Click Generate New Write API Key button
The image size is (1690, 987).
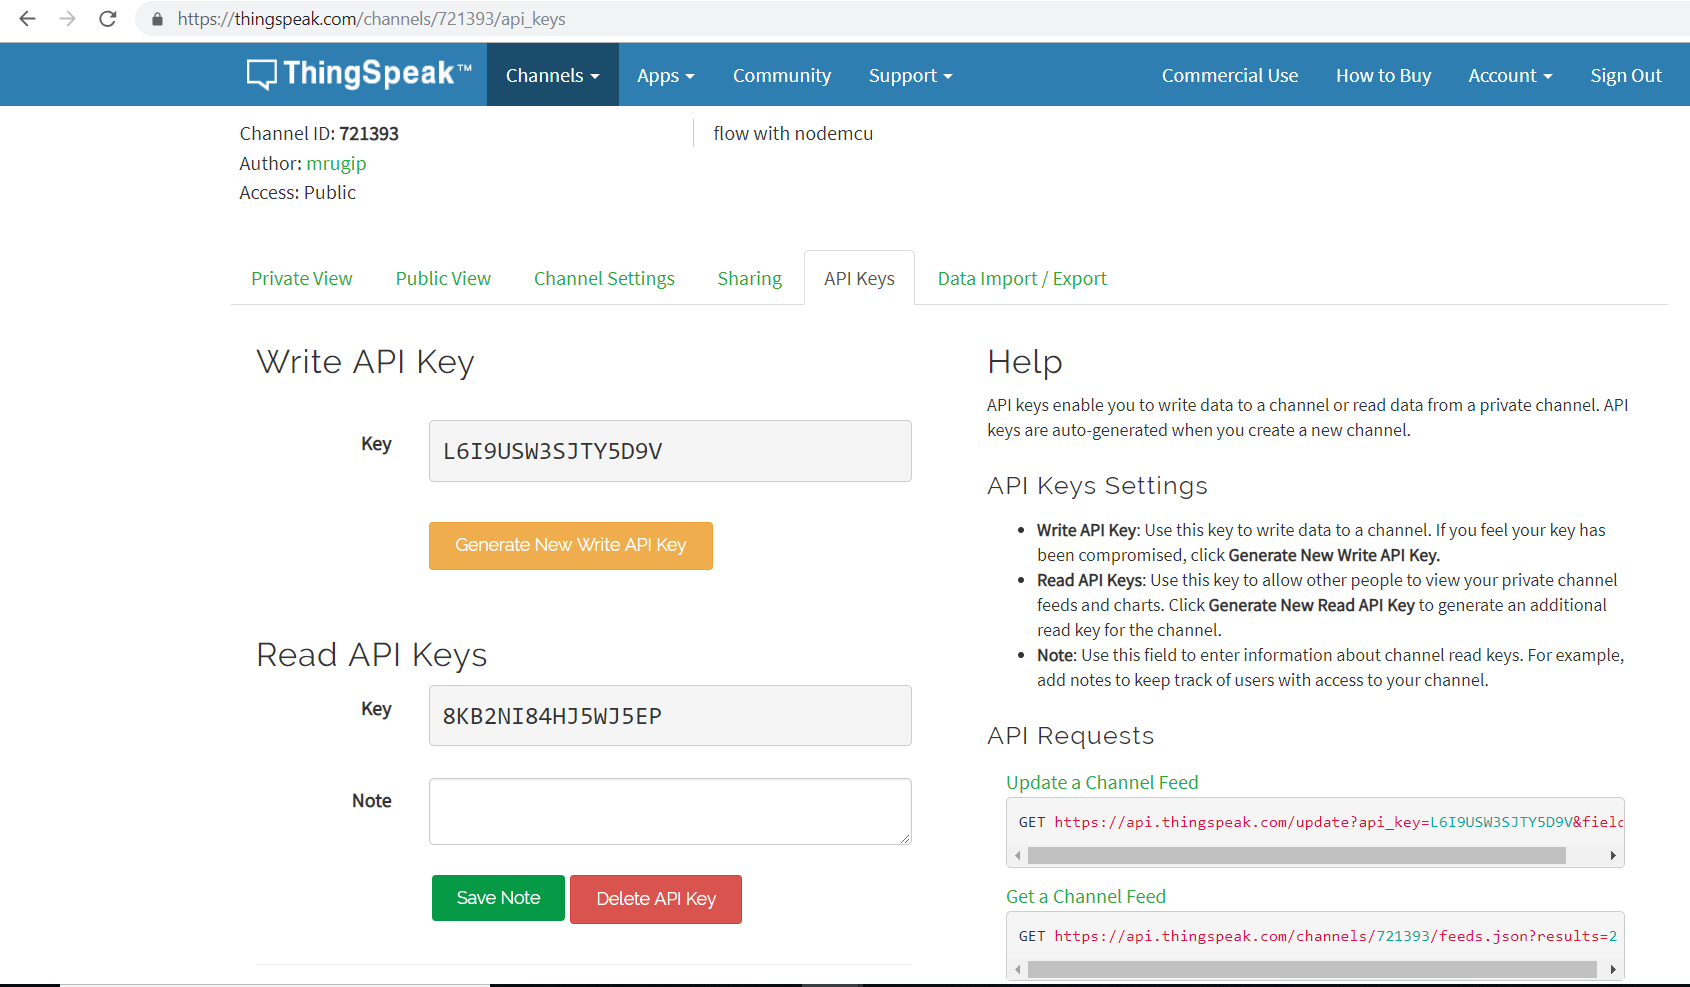coord(571,545)
